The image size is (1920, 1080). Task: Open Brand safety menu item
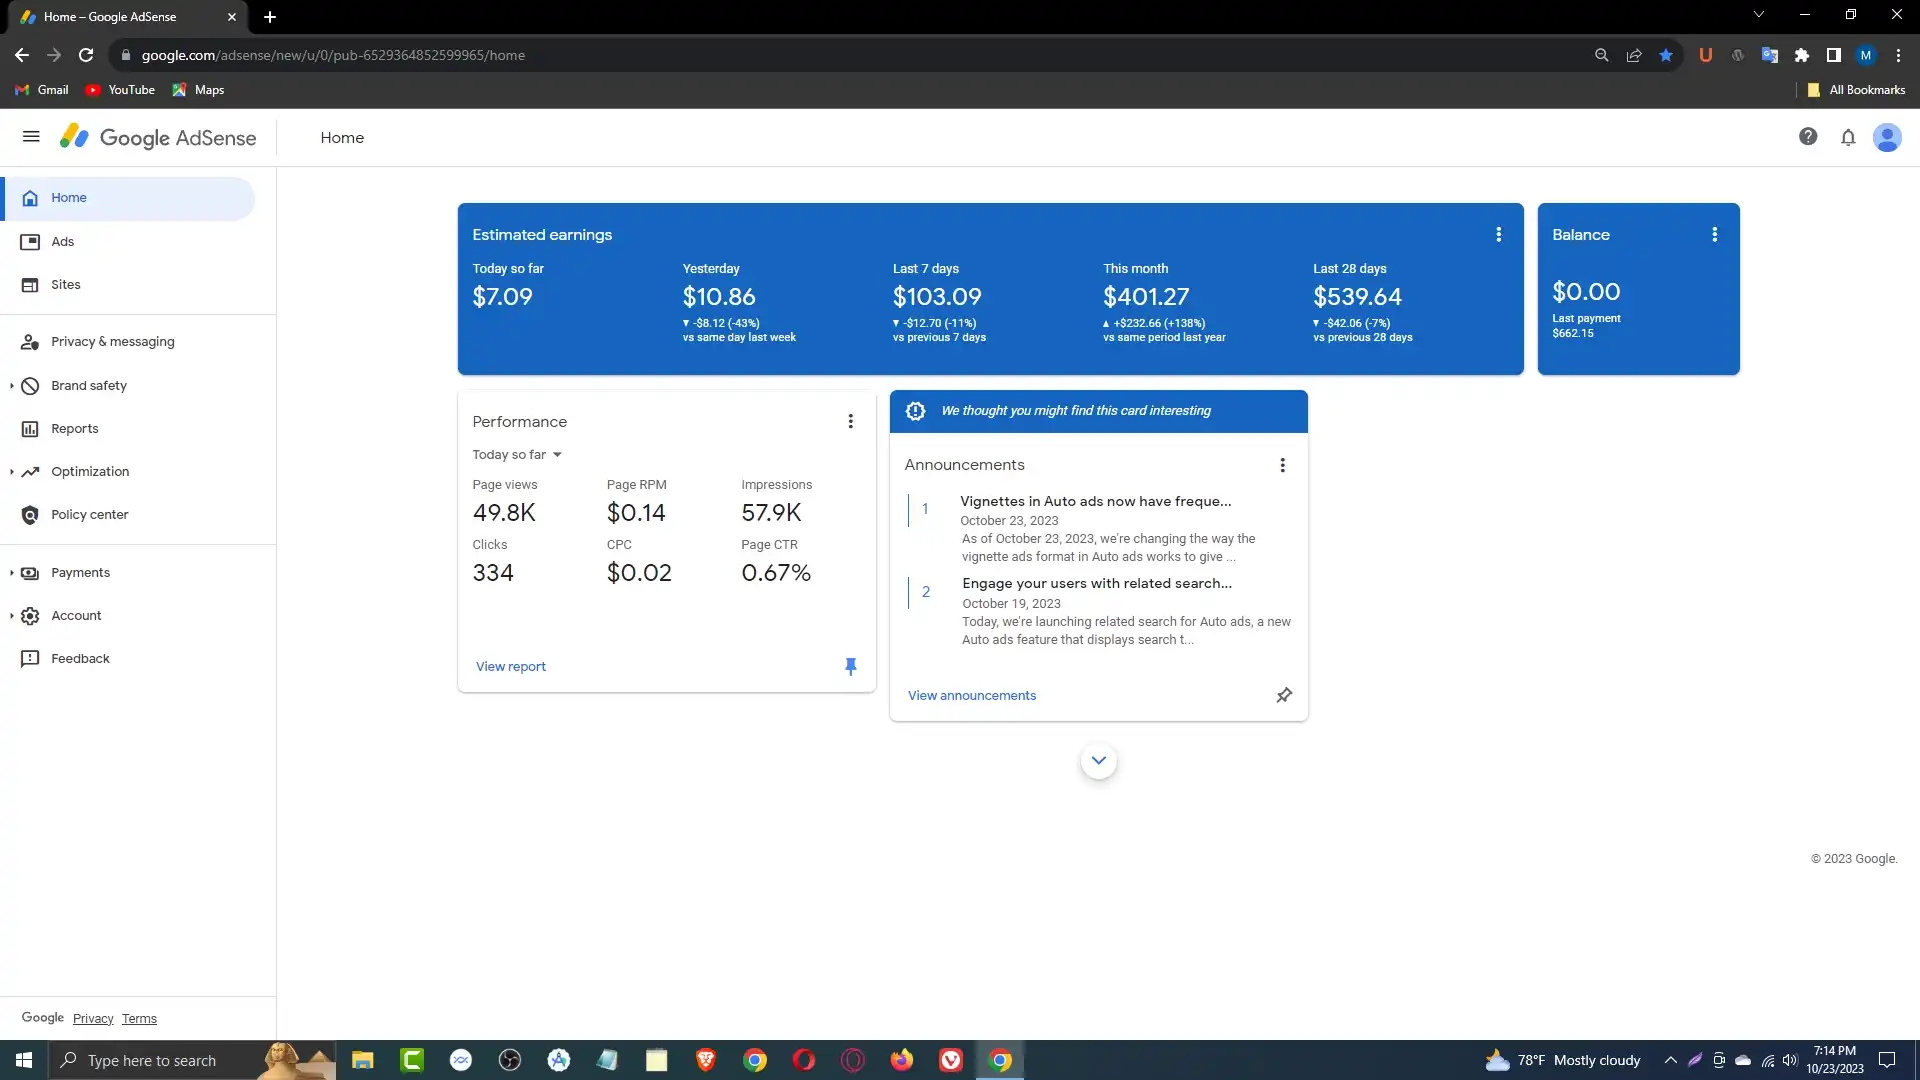89,386
